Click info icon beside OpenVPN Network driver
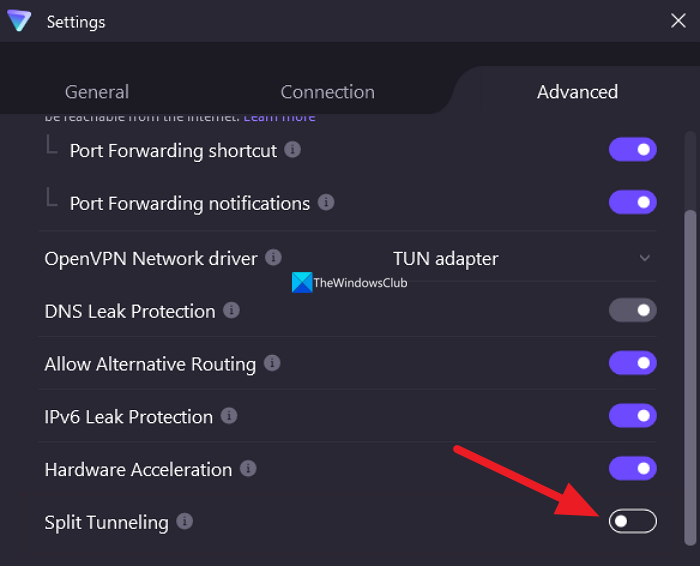The width and height of the screenshot is (700, 566). coord(273,258)
